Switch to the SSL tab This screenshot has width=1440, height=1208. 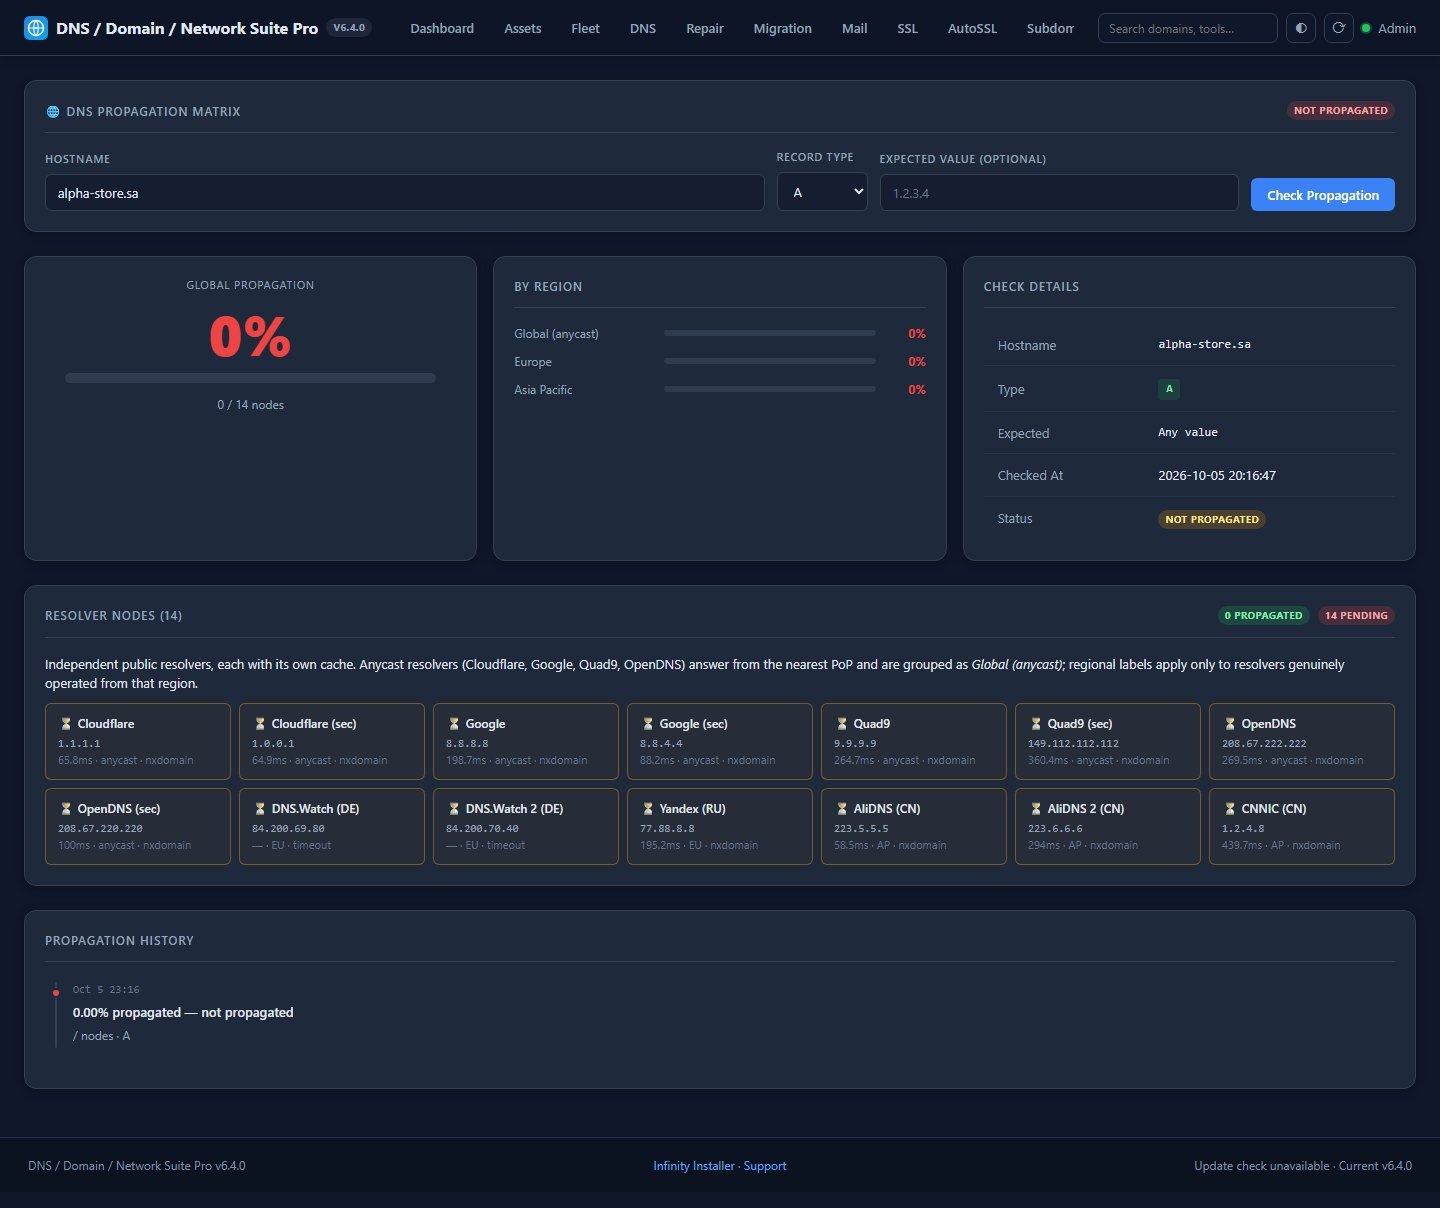pyautogui.click(x=907, y=28)
